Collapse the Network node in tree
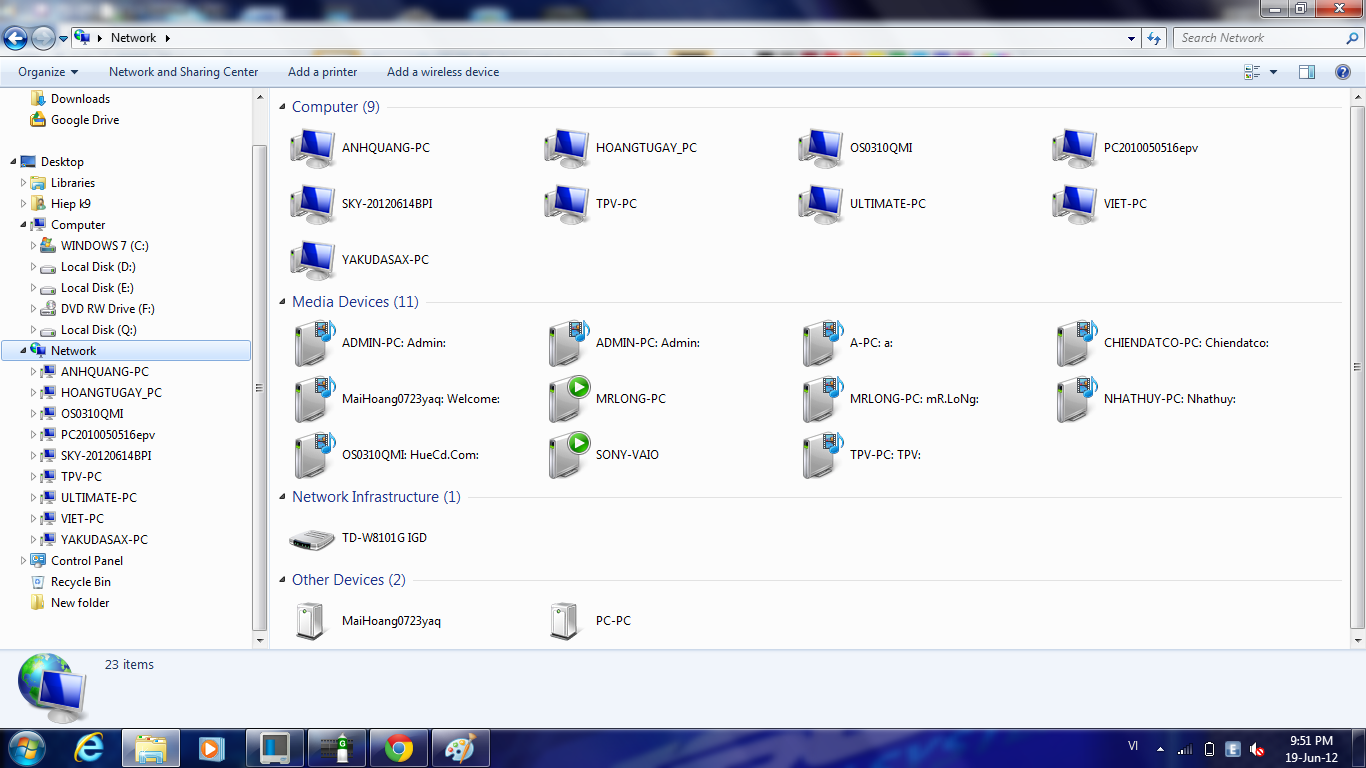 23,351
